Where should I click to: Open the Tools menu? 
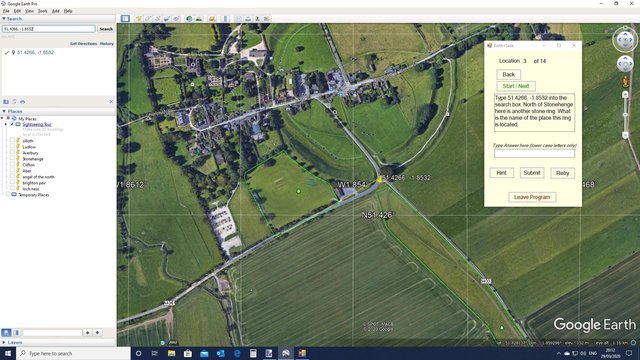coord(42,11)
